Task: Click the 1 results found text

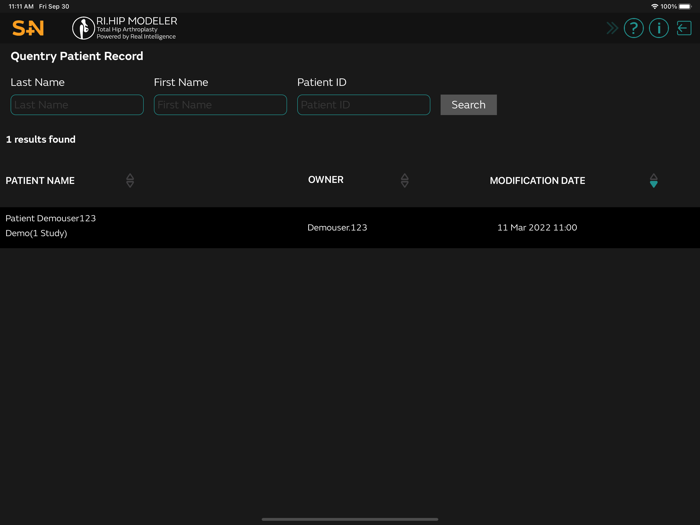Action: point(41,139)
